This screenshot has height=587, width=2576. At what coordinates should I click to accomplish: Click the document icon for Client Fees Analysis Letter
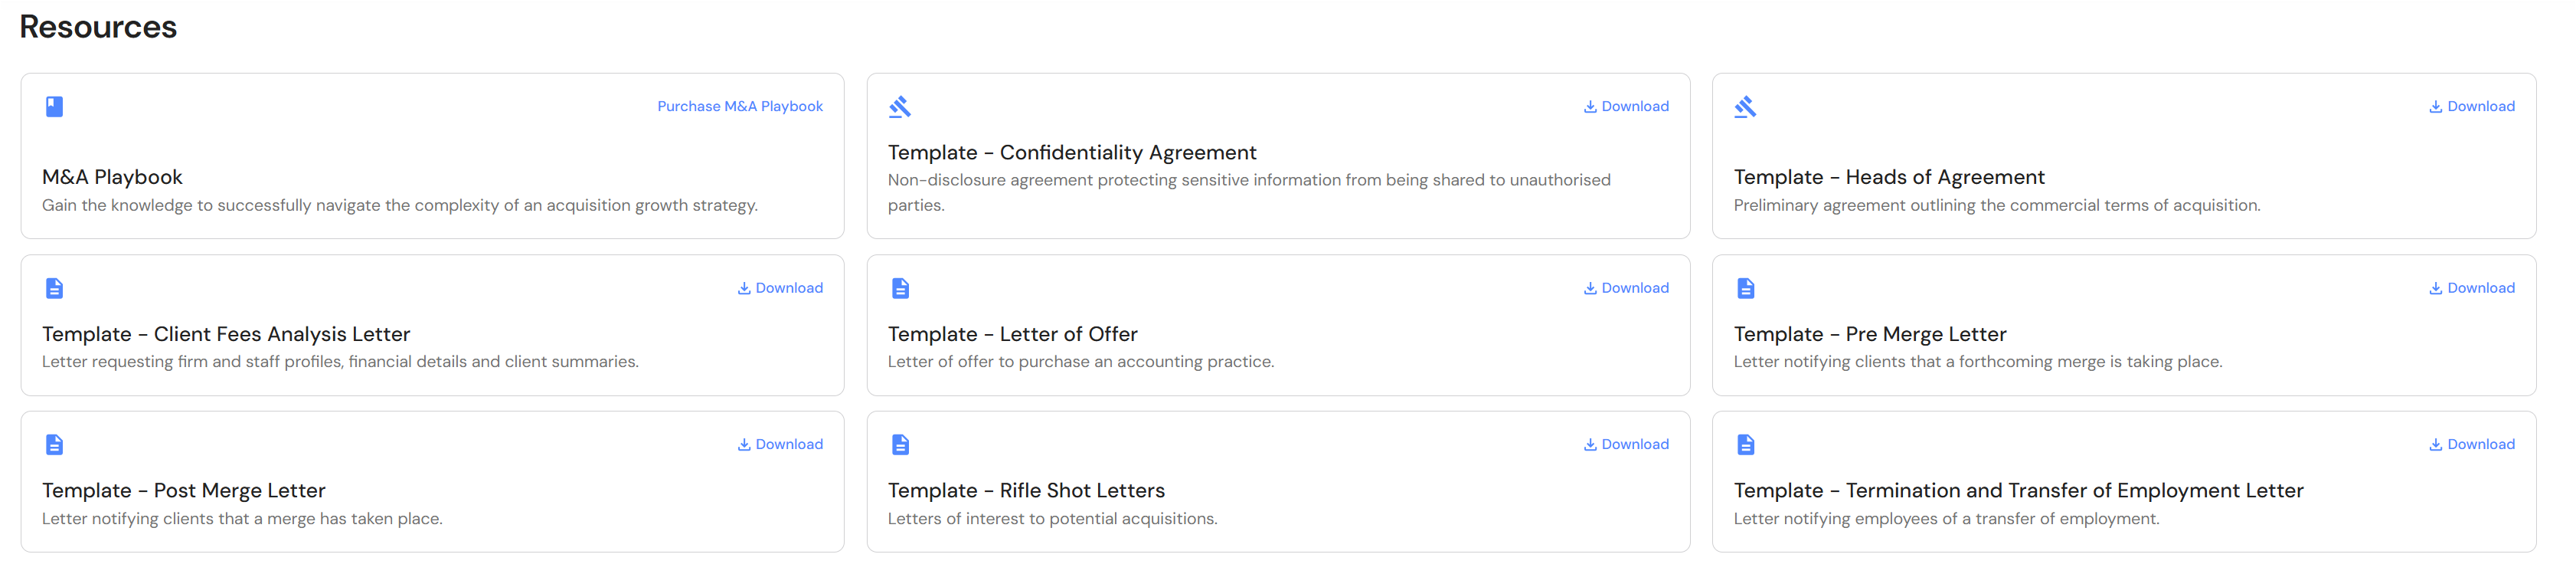55,288
